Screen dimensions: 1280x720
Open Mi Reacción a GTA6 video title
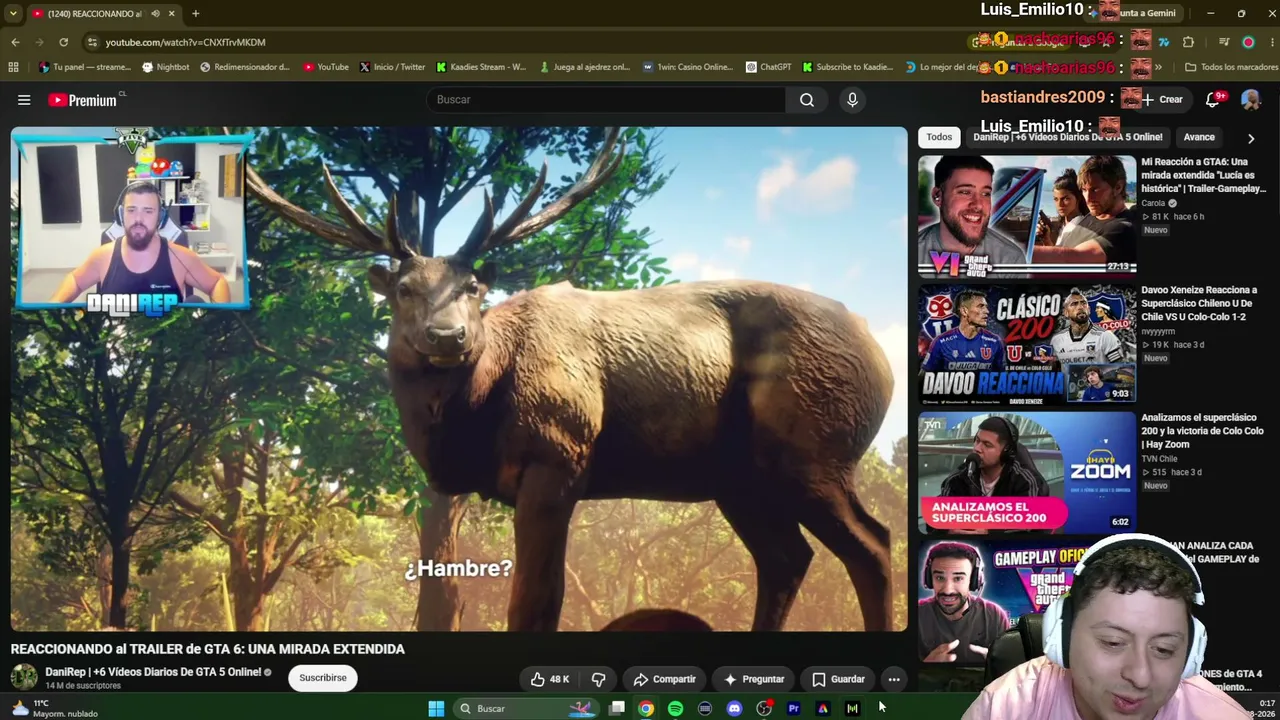tap(1204, 175)
